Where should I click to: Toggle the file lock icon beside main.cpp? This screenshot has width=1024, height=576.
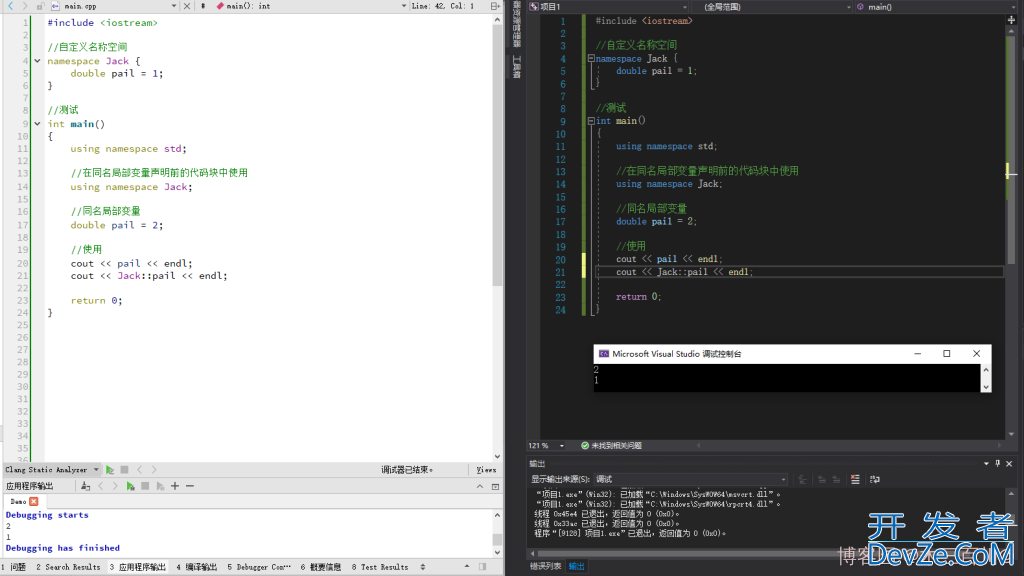pyautogui.click(x=40, y=6)
